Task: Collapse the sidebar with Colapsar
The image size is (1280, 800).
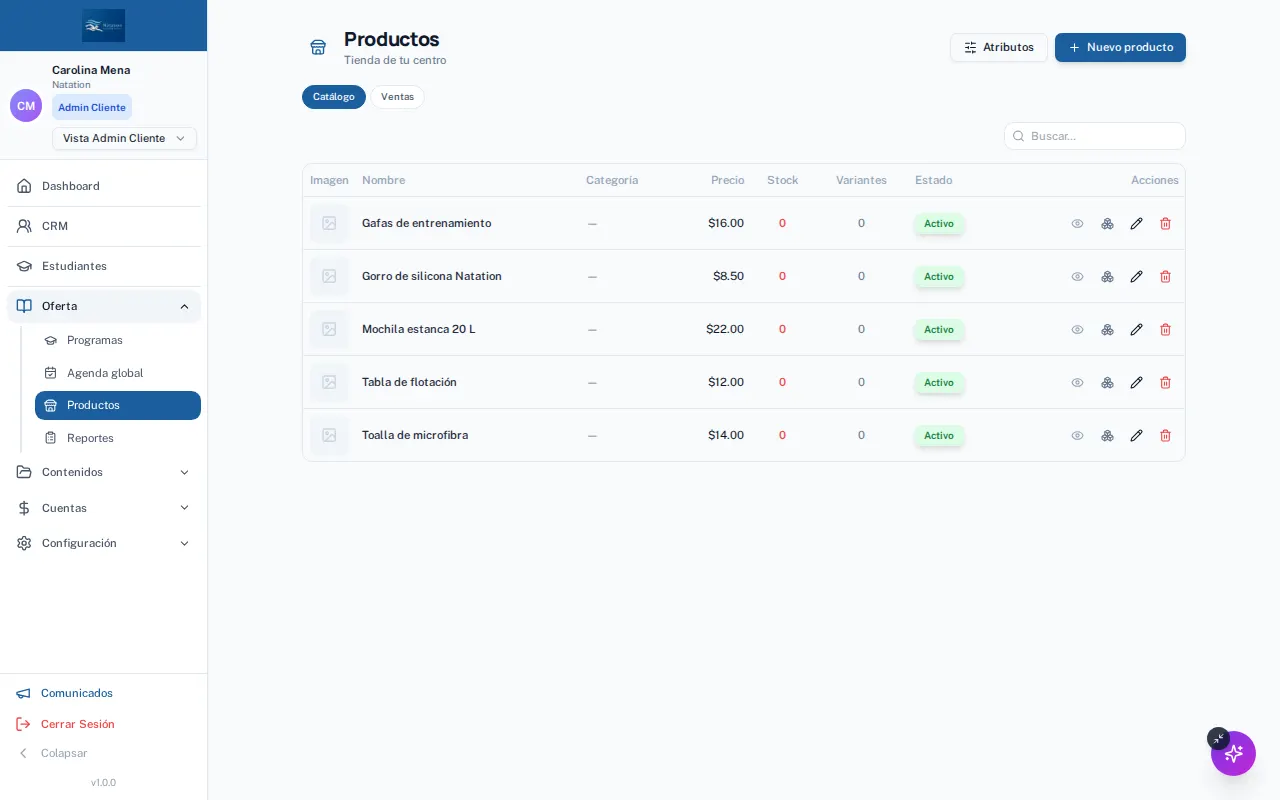Action: point(53,753)
